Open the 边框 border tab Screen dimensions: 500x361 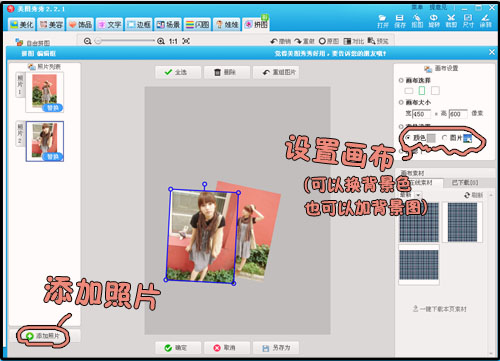(139, 24)
